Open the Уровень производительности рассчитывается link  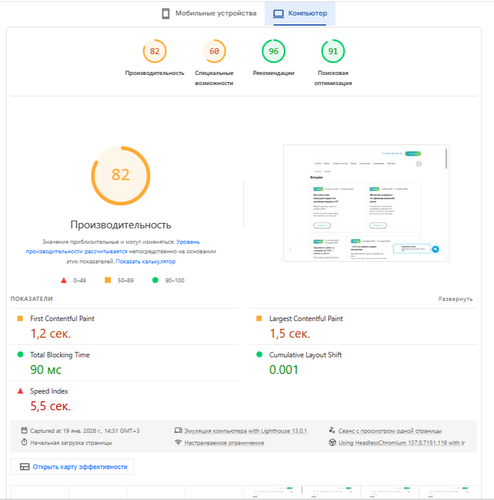pyautogui.click(x=113, y=246)
